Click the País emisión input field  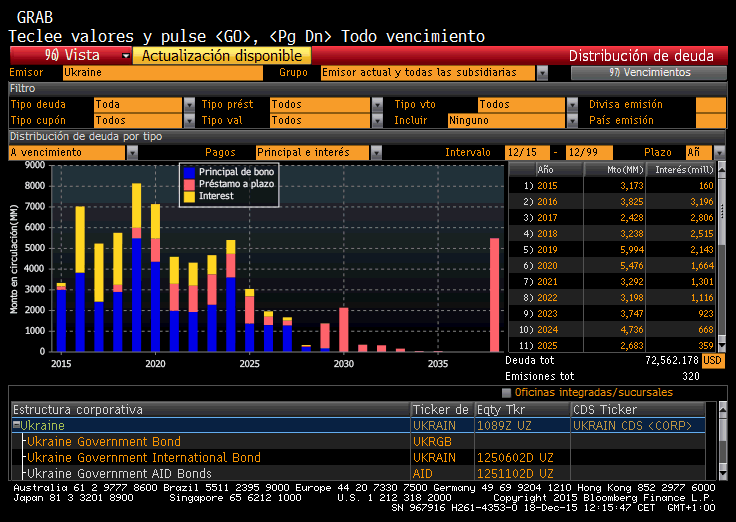711,121
